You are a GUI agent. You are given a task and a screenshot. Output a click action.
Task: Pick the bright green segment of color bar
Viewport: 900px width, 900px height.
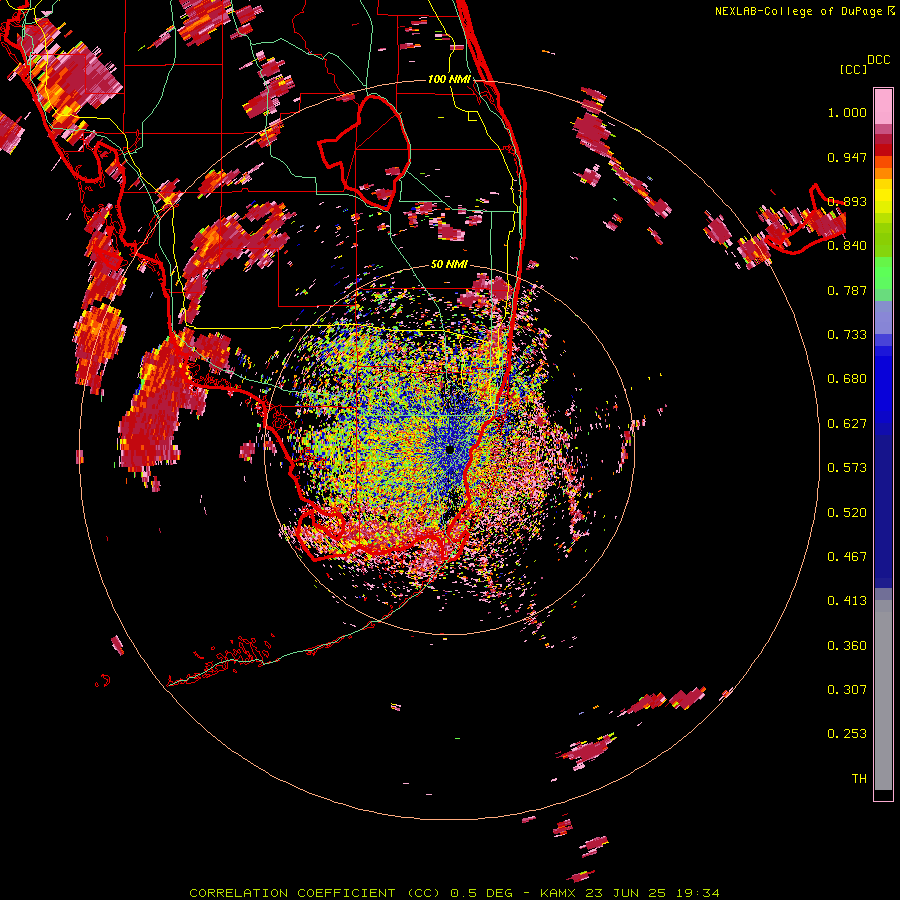(x=883, y=273)
